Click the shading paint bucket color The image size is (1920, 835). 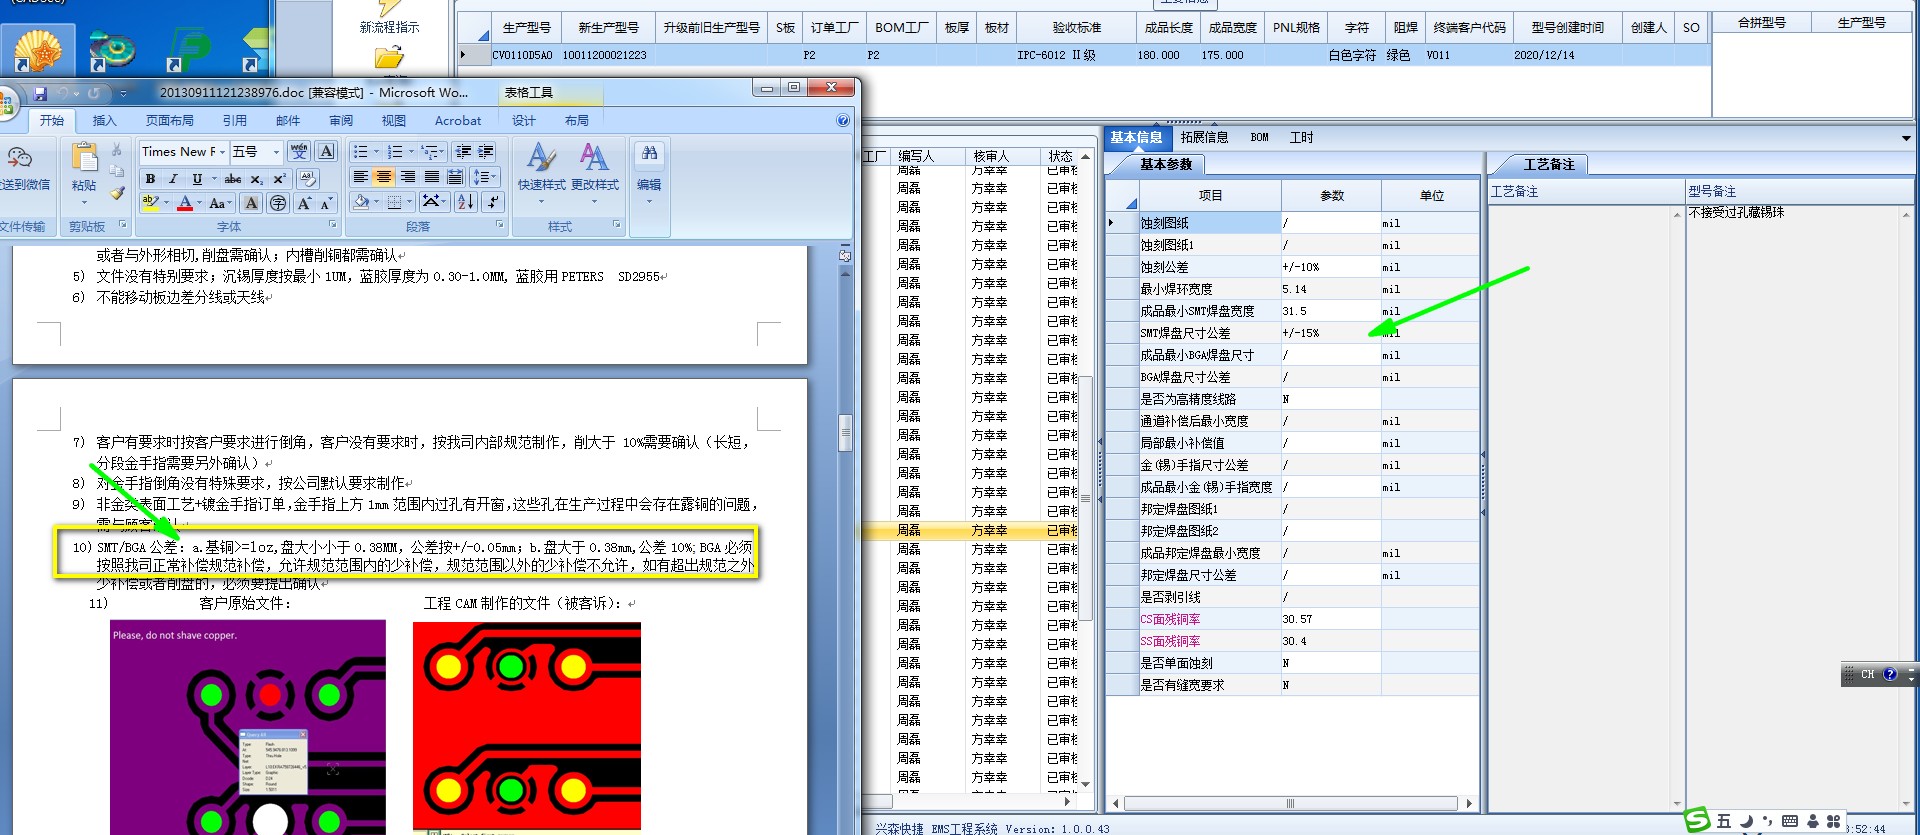362,202
